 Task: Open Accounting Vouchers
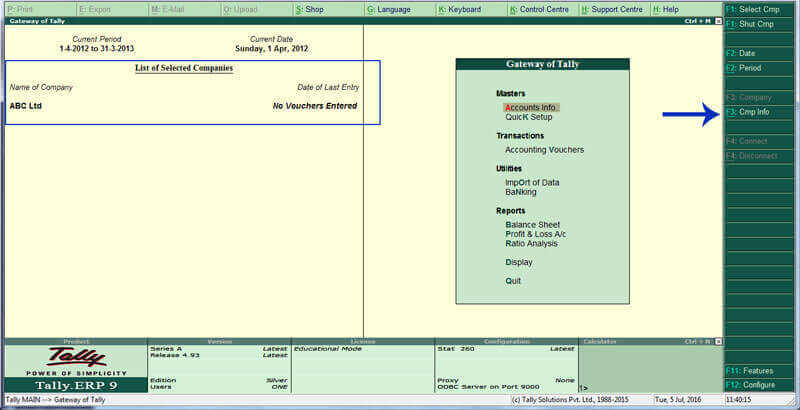point(544,150)
